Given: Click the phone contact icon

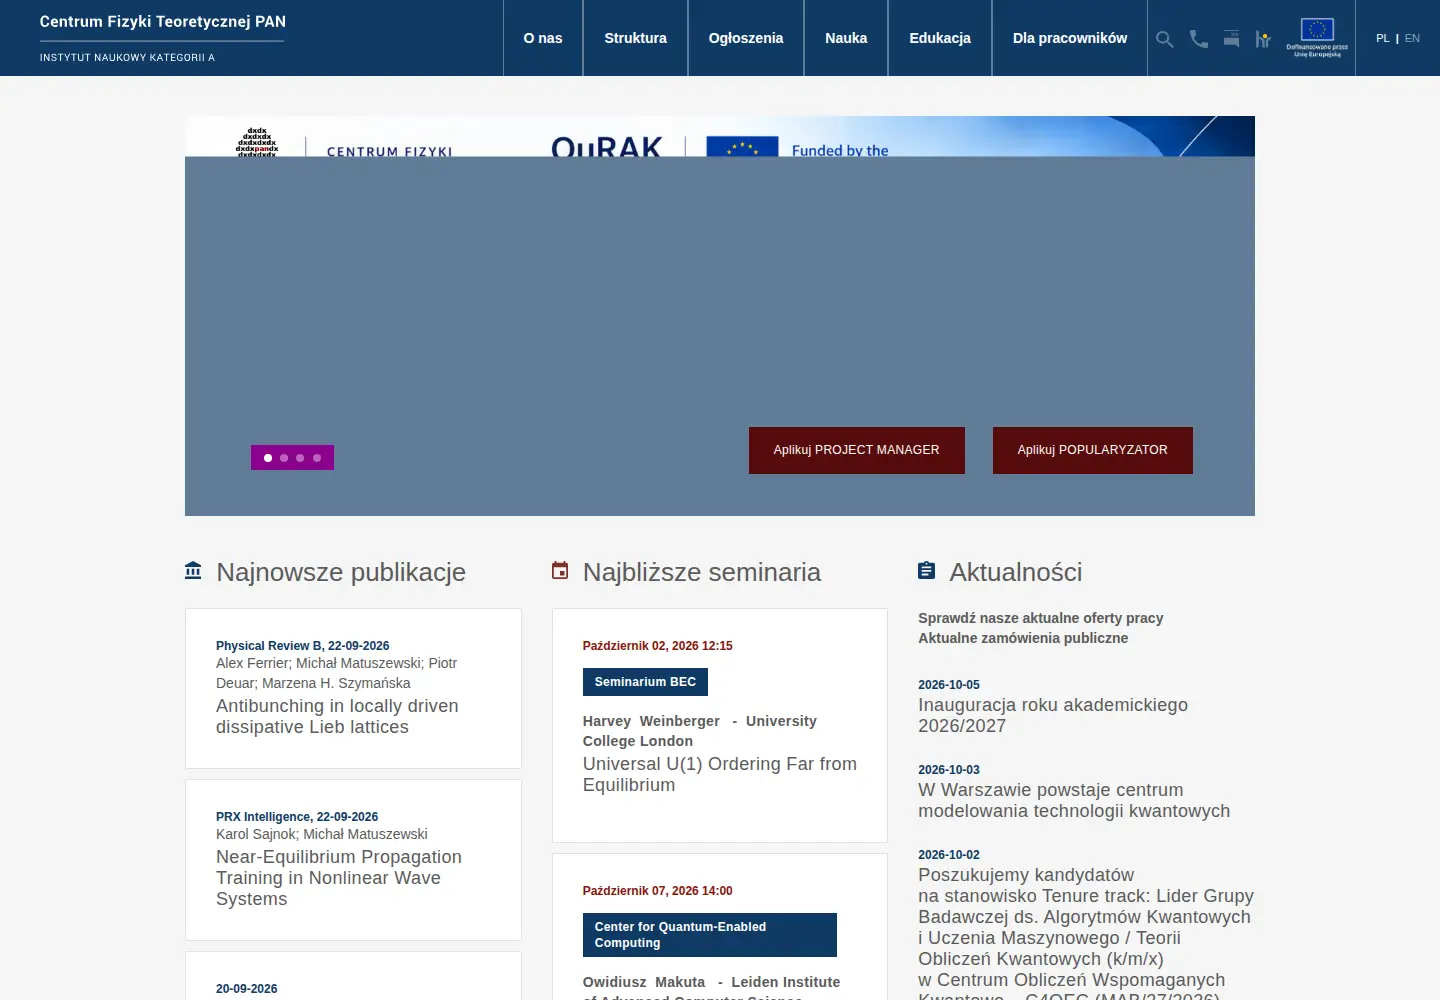Looking at the screenshot, I should tap(1199, 39).
